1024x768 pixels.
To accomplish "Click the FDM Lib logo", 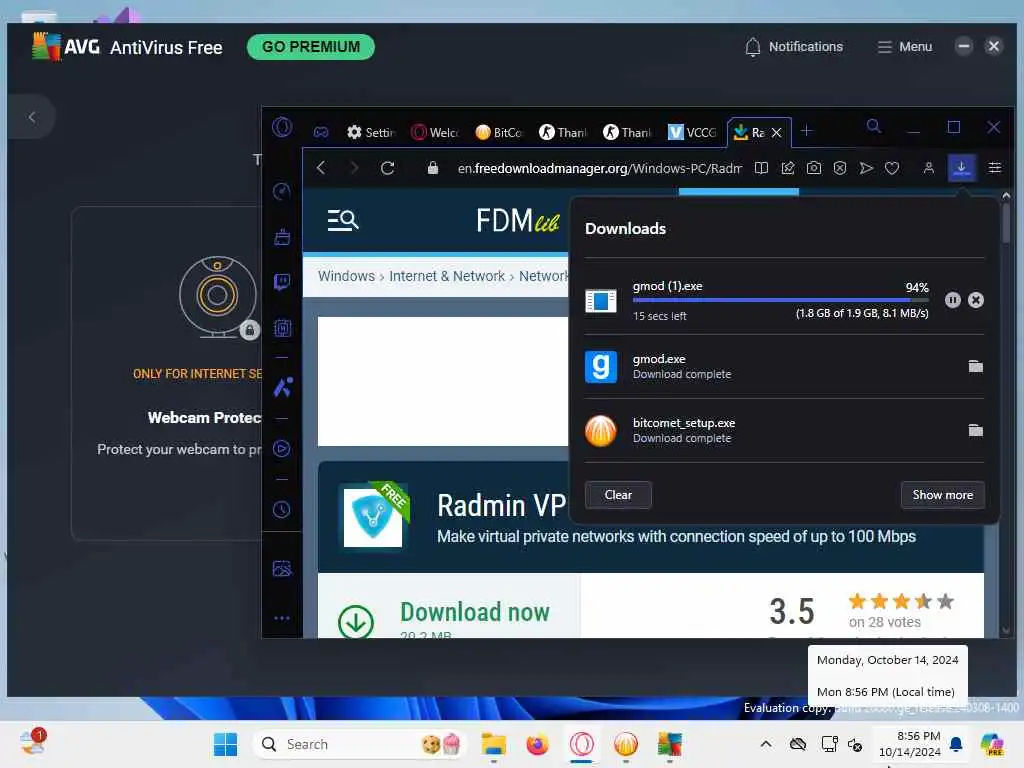I will (518, 221).
